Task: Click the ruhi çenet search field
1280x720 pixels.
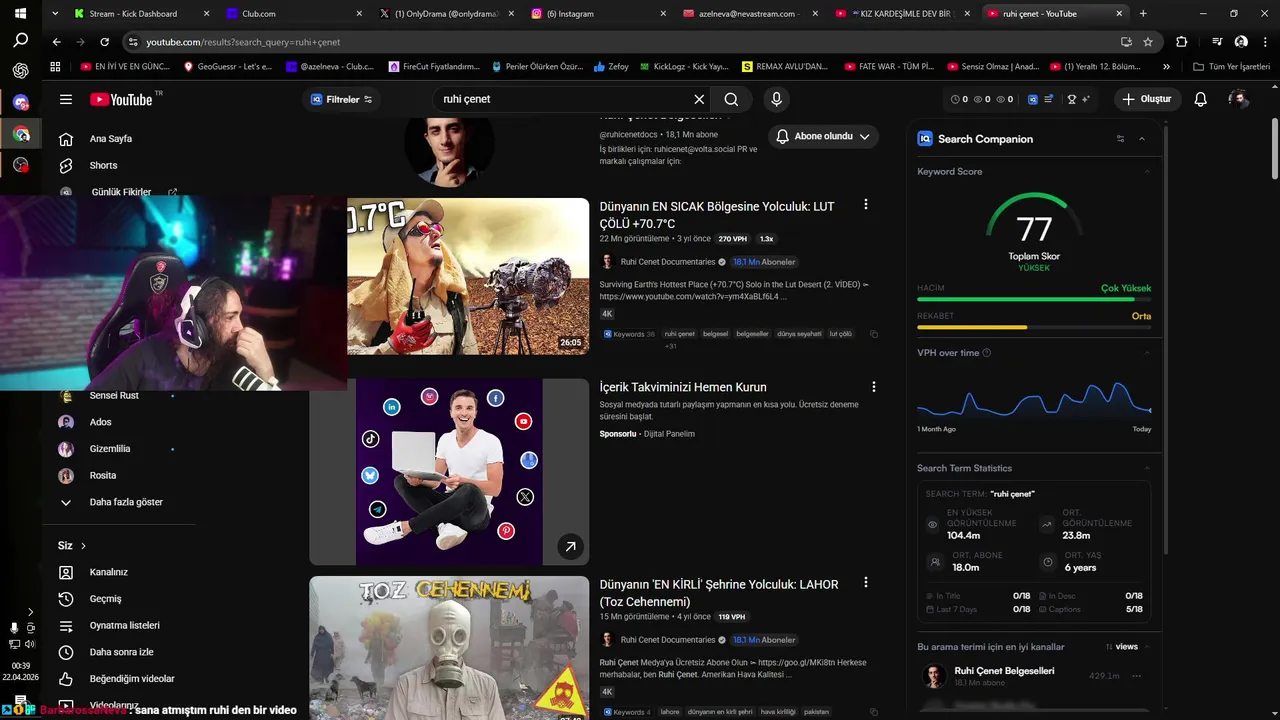Action: pyautogui.click(x=565, y=99)
